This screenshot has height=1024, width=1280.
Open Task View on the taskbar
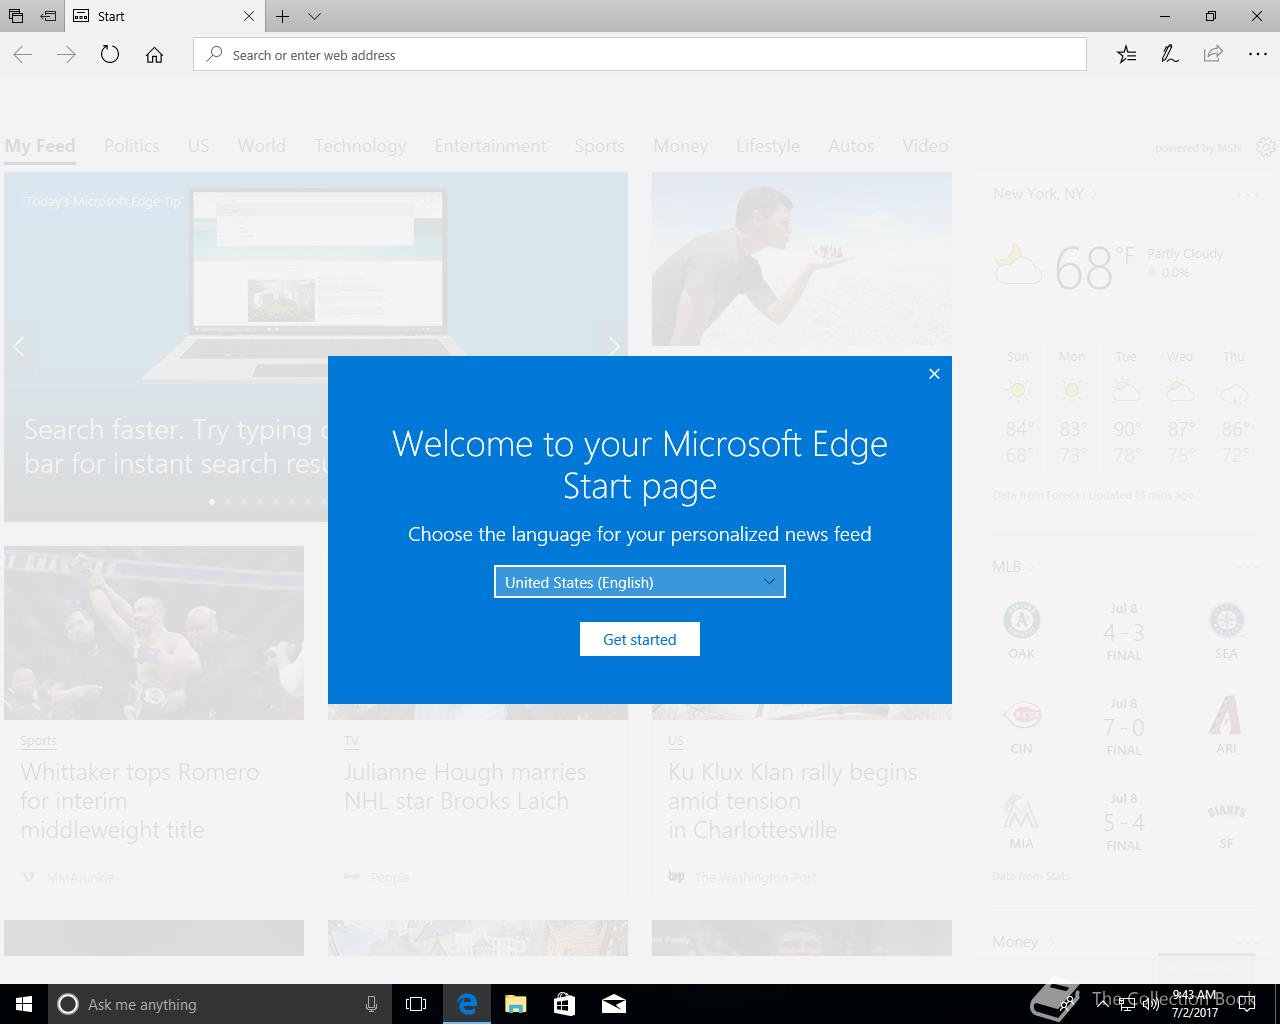coord(416,1004)
